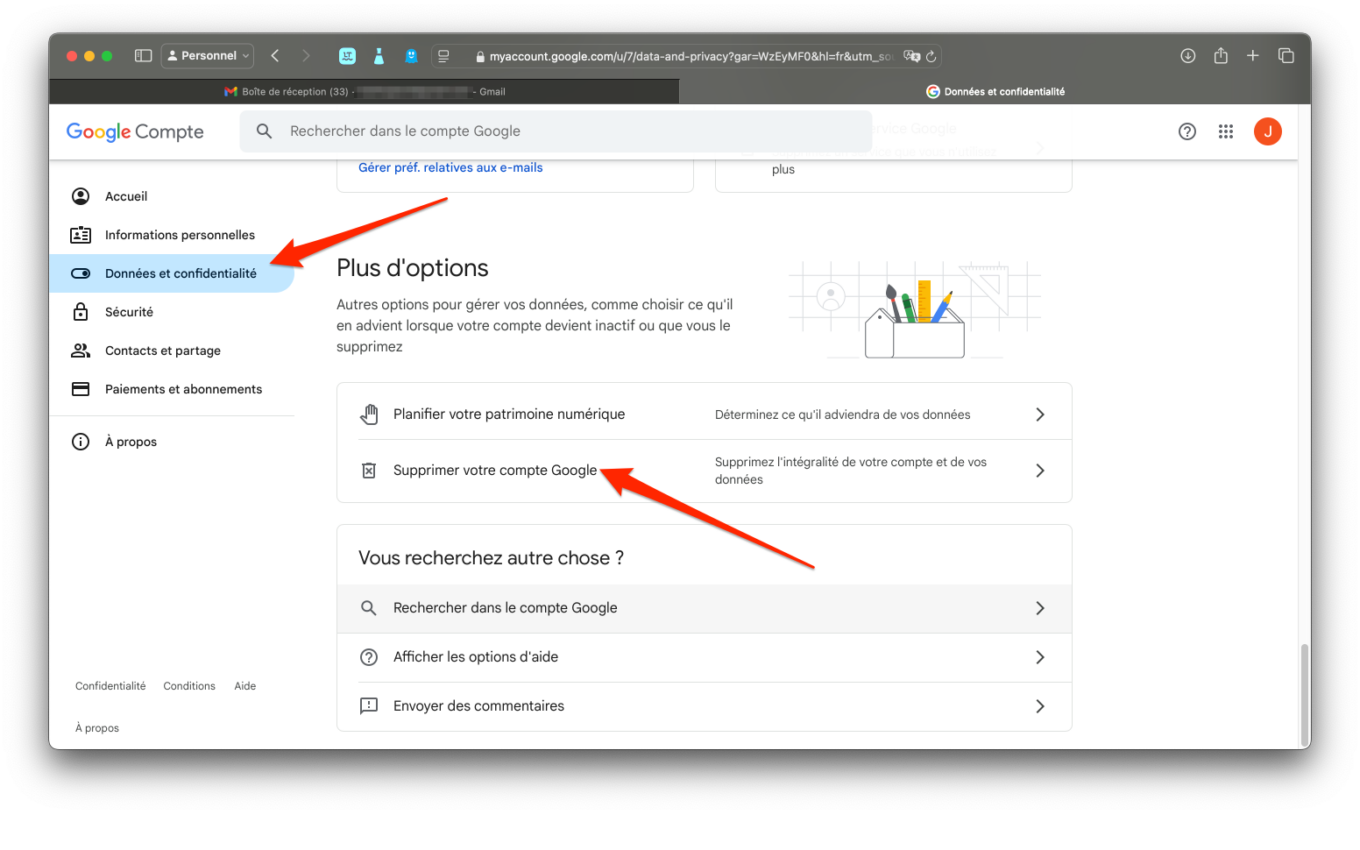Open the help question mark icon
The image size is (1360, 850).
tap(1187, 131)
